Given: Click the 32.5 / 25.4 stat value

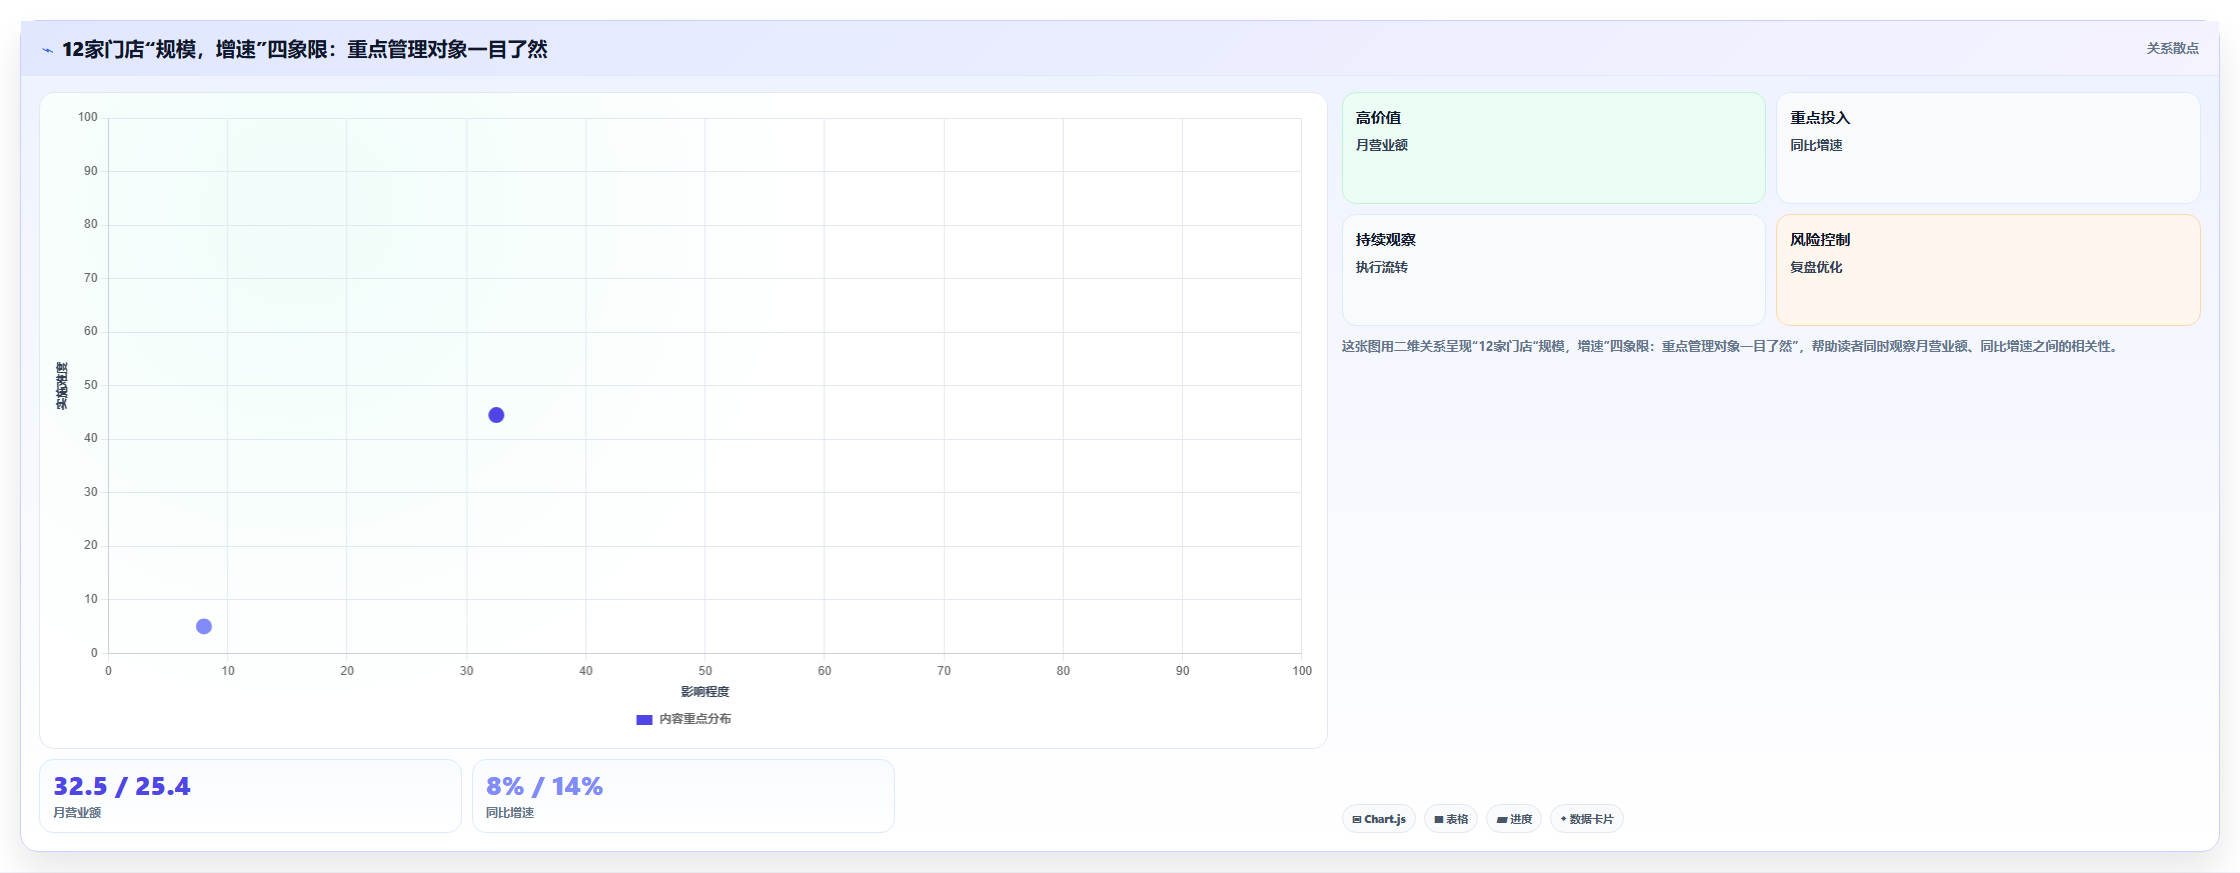Looking at the screenshot, I should 122,787.
